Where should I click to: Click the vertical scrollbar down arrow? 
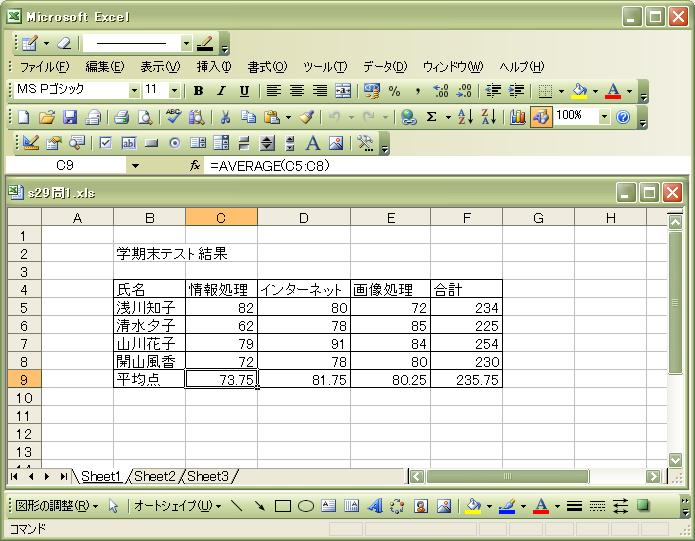click(675, 459)
